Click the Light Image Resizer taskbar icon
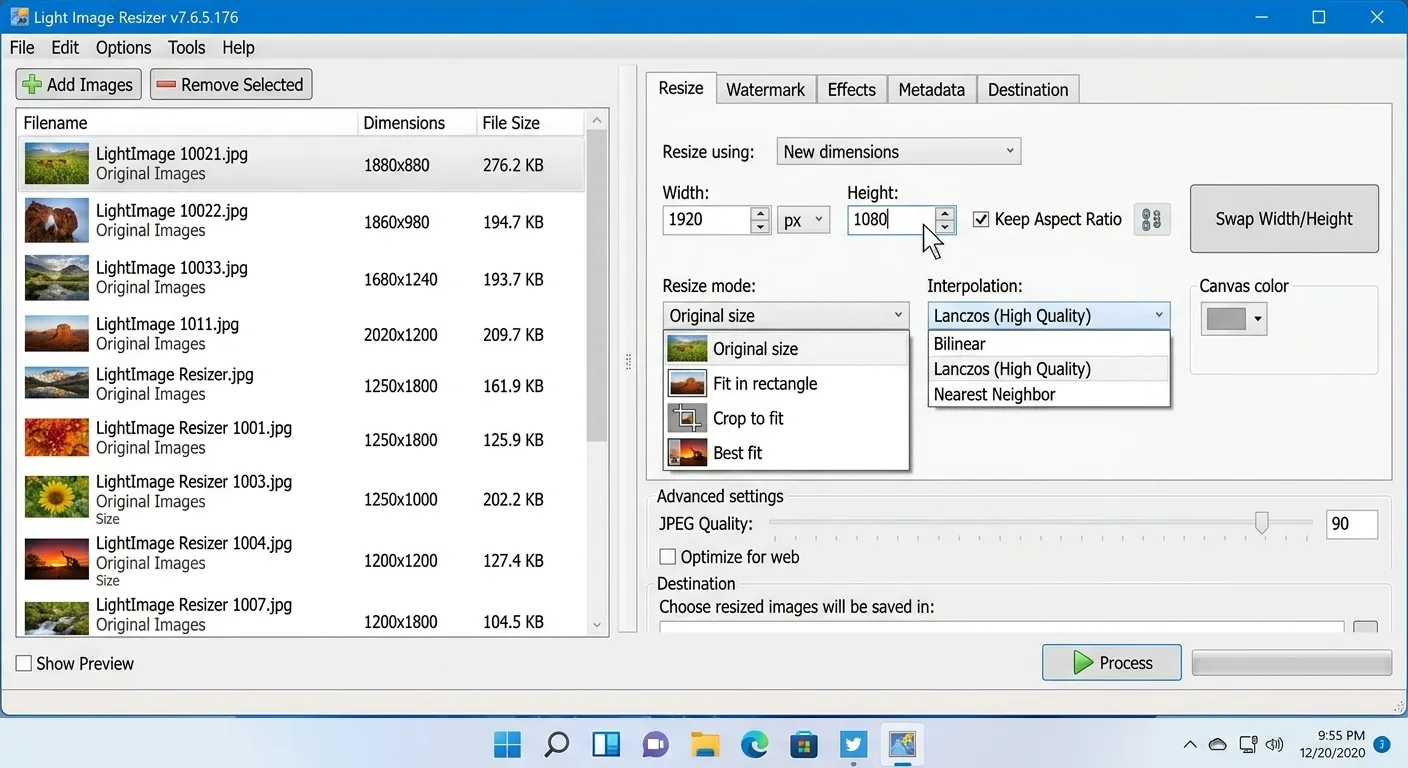This screenshot has height=768, width=1408. [x=903, y=744]
